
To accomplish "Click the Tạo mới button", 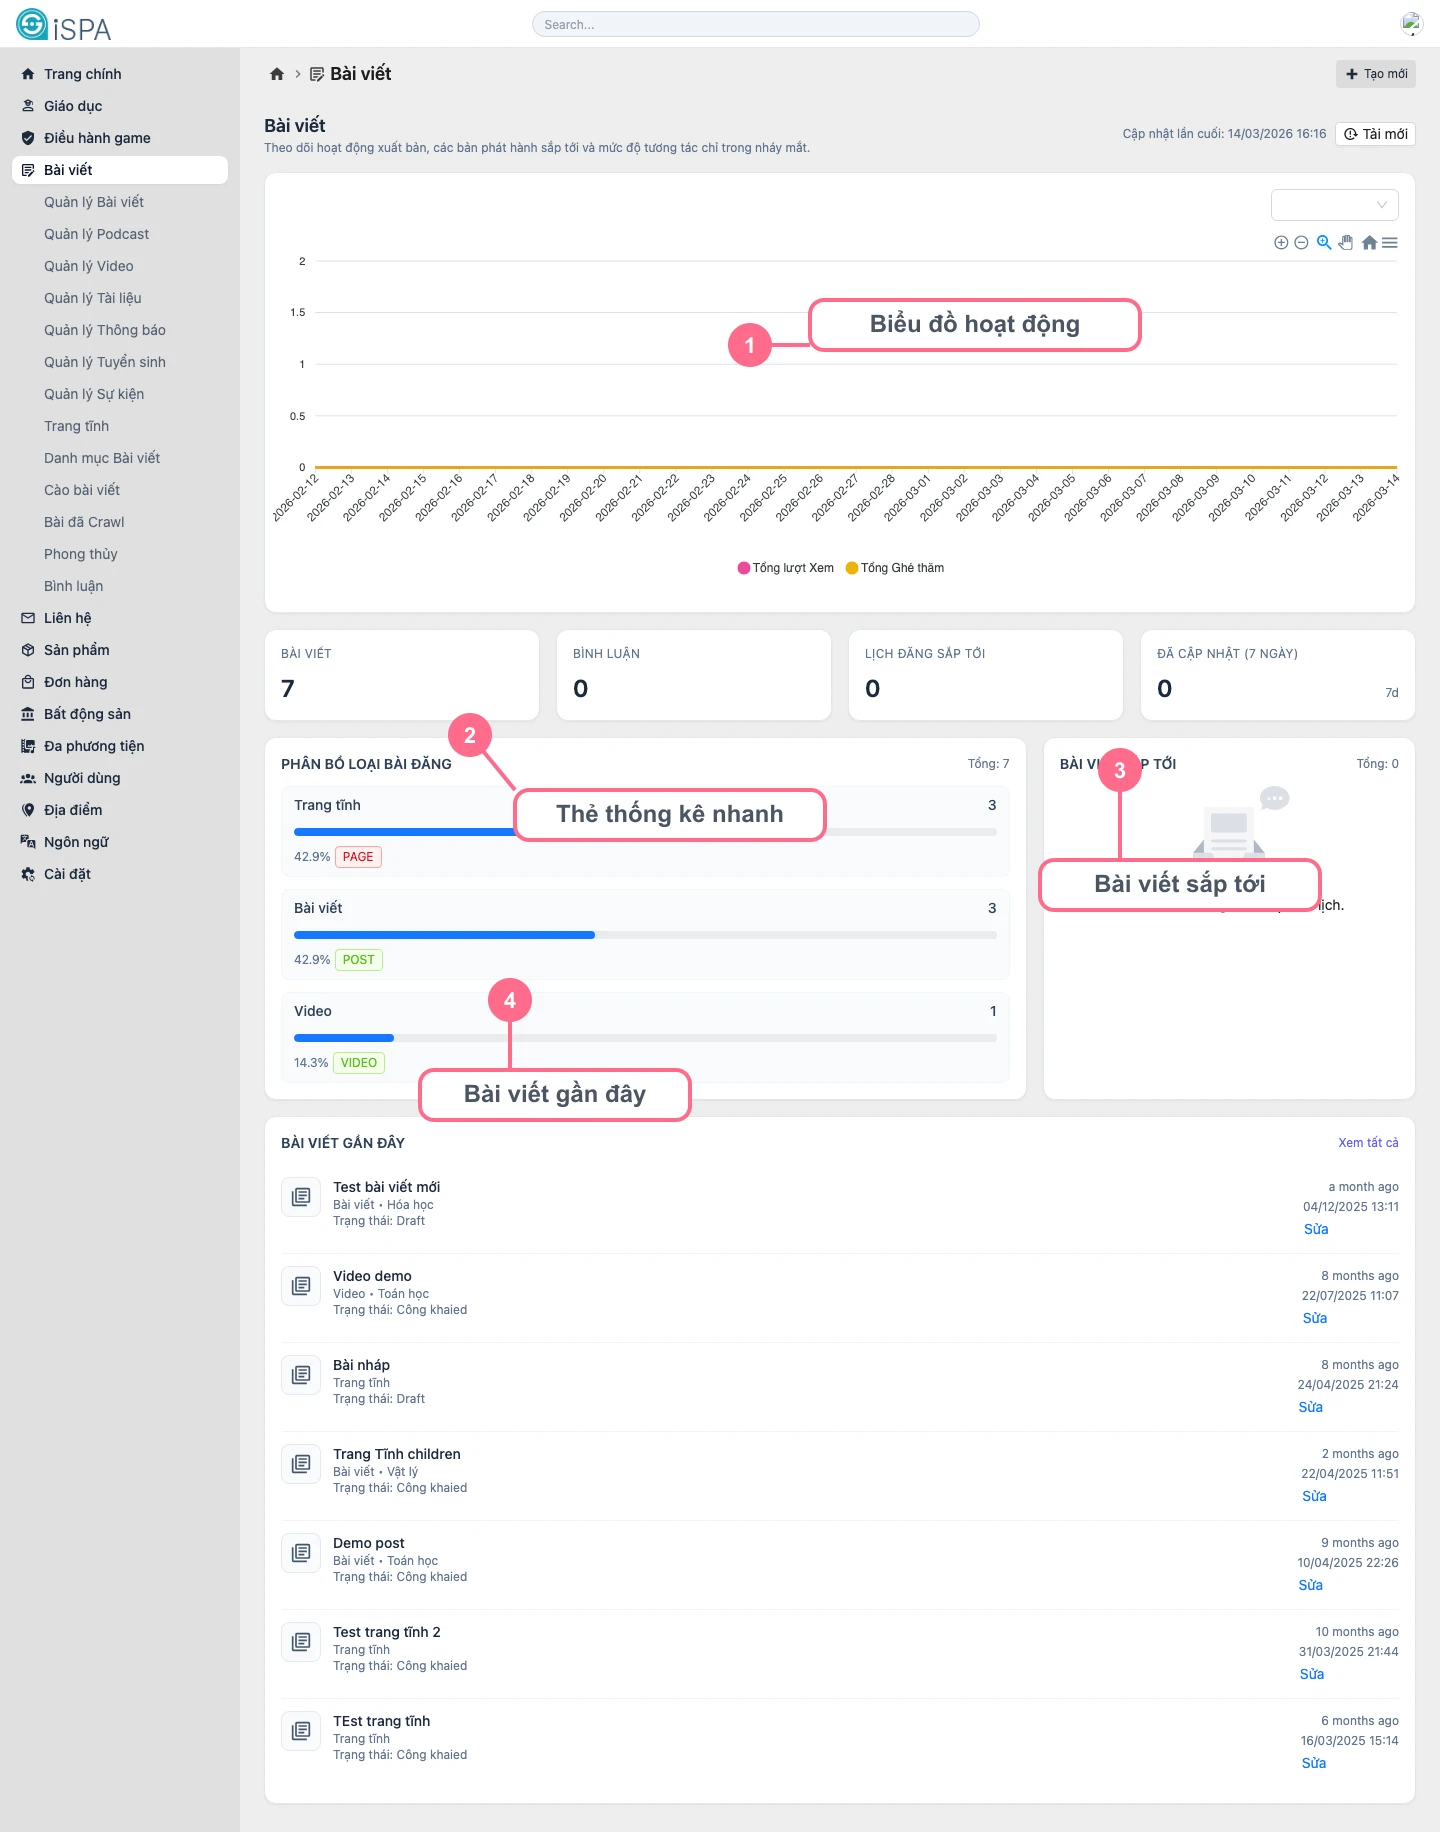I will (1376, 74).
